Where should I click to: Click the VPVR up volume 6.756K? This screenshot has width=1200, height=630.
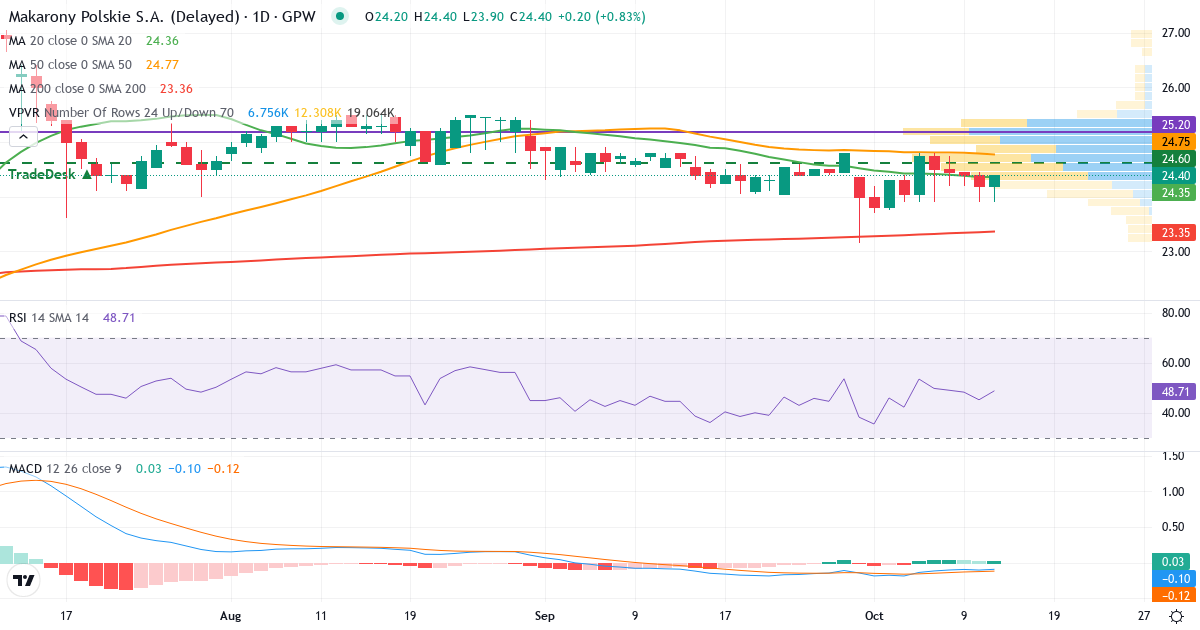(x=268, y=113)
